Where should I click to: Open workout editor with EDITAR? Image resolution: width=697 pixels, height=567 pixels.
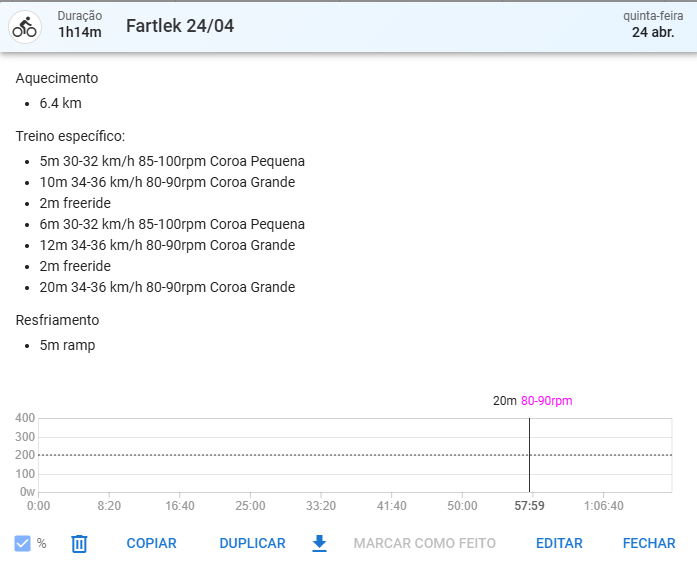coord(559,543)
